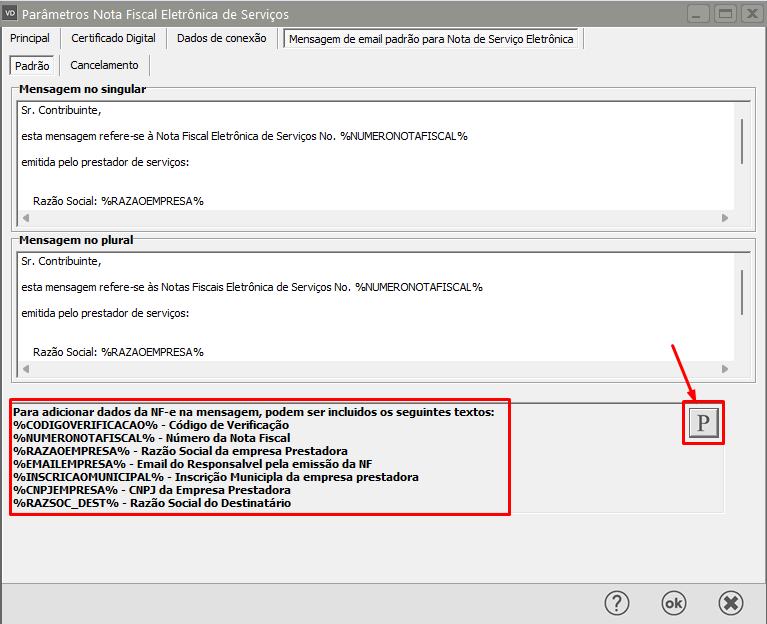The image size is (767, 624).
Task: Select the Mensagem de email padrão tab
Action: (x=431, y=39)
